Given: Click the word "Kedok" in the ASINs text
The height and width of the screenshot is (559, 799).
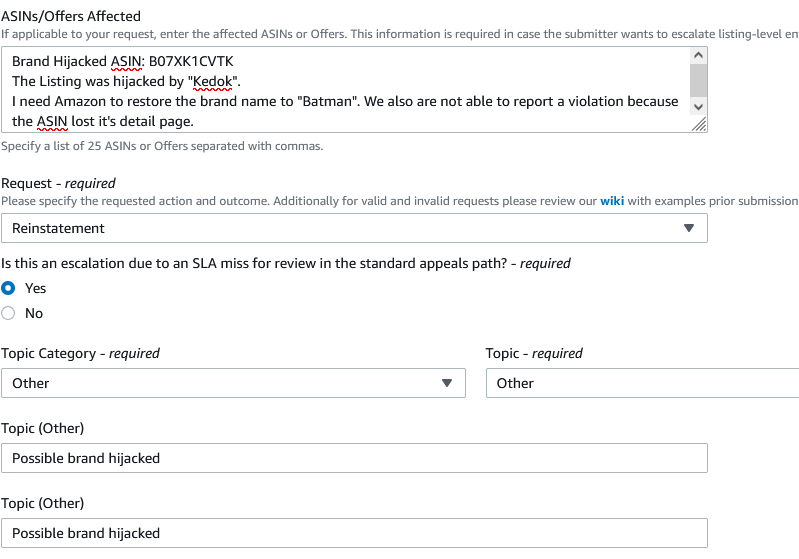Looking at the screenshot, I should tap(214, 81).
